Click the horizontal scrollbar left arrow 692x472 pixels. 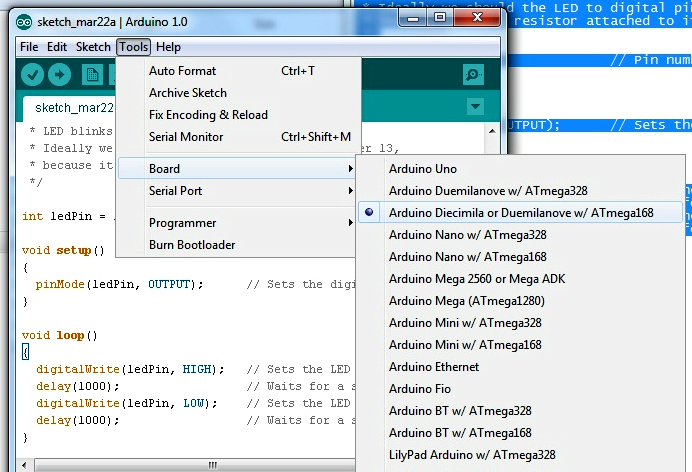[x=24, y=465]
